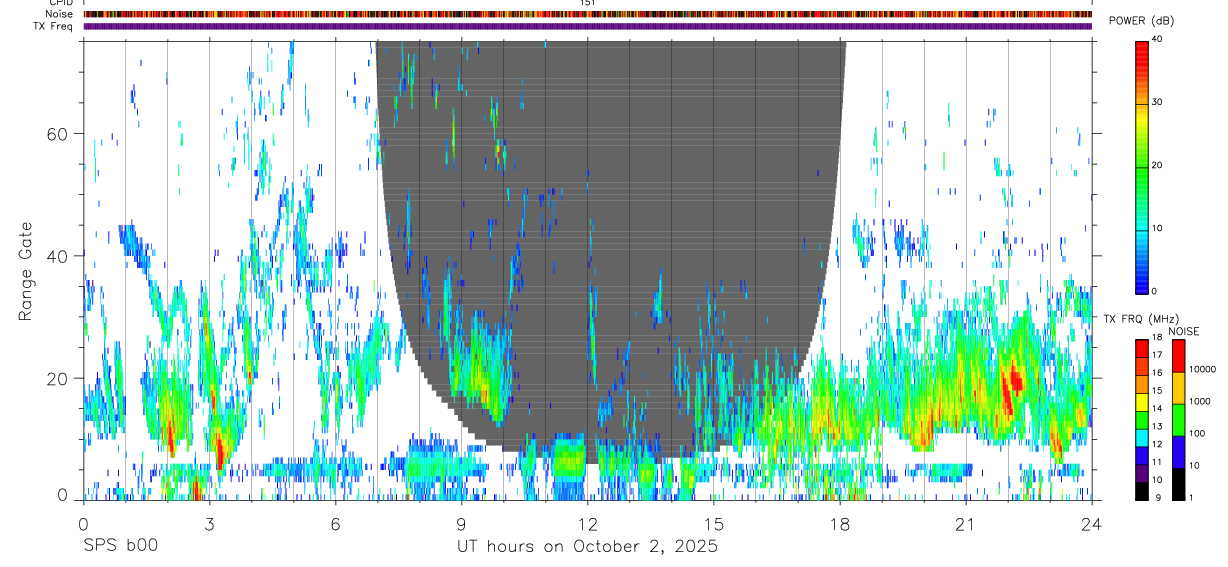
Task: Select the 10000 label on the NOISE legend
Action: coord(1202,369)
